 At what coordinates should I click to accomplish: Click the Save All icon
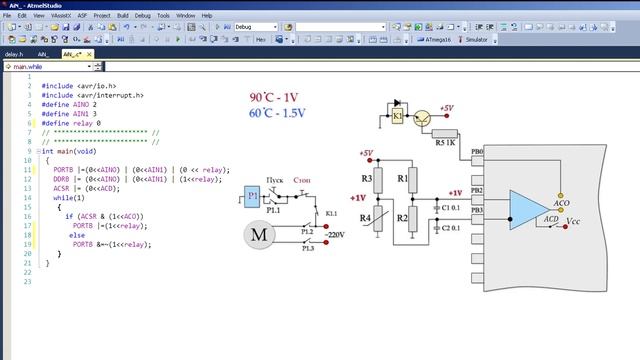(x=77, y=27)
